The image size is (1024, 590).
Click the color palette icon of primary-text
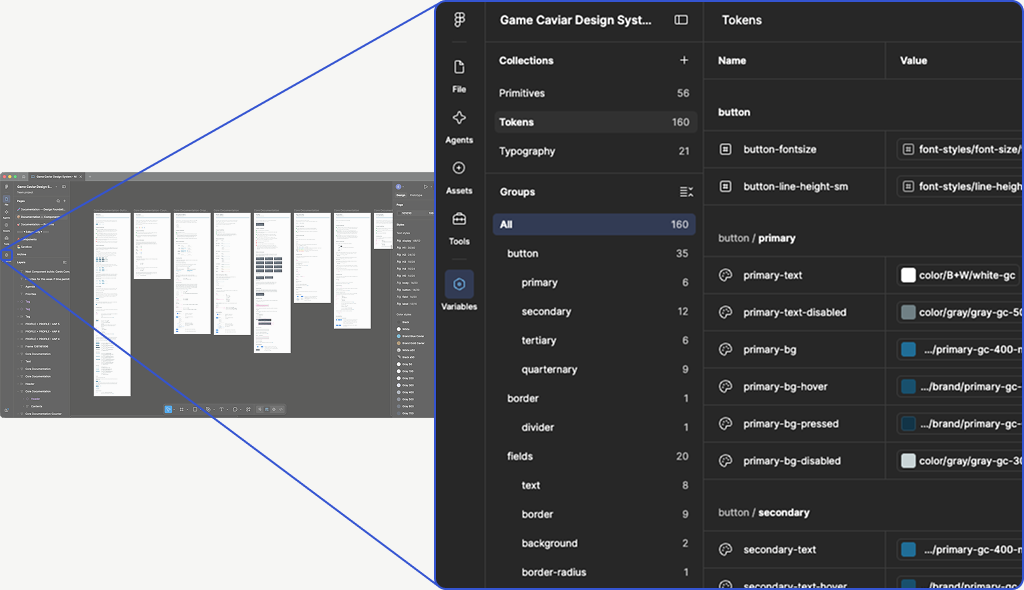[726, 275]
